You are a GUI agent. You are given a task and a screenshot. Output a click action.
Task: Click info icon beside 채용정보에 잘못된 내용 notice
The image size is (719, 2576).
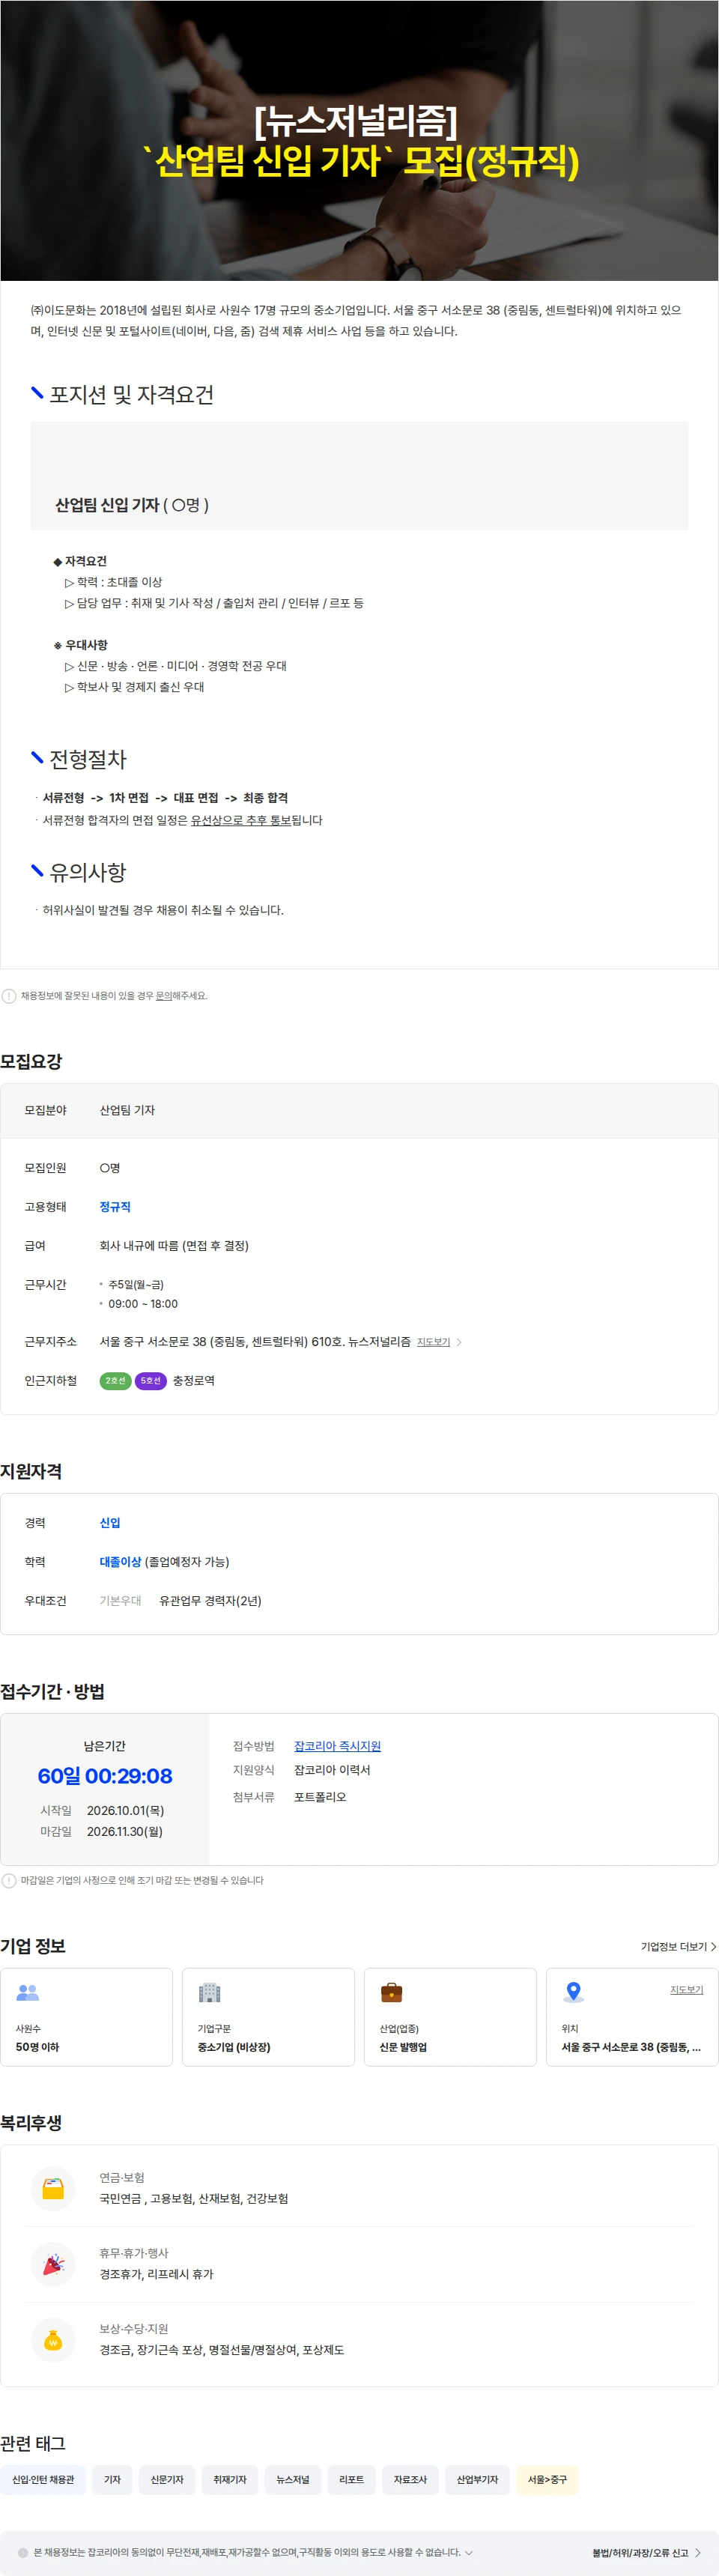(x=9, y=995)
